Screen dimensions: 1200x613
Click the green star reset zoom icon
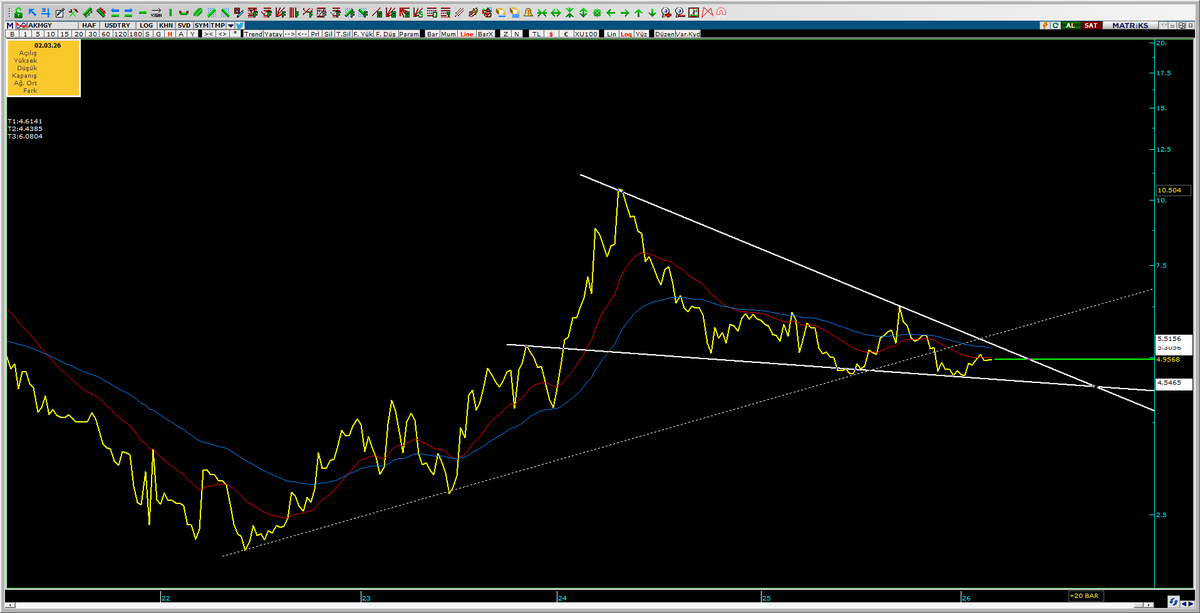pos(597,12)
